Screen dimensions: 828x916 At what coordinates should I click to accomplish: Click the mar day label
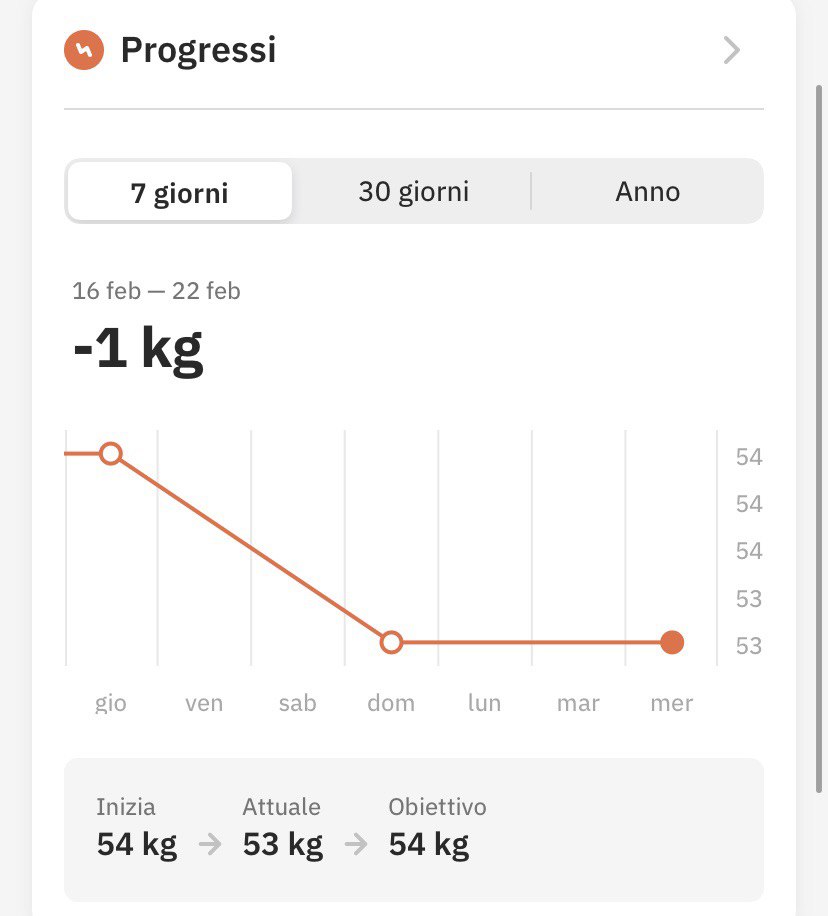578,703
